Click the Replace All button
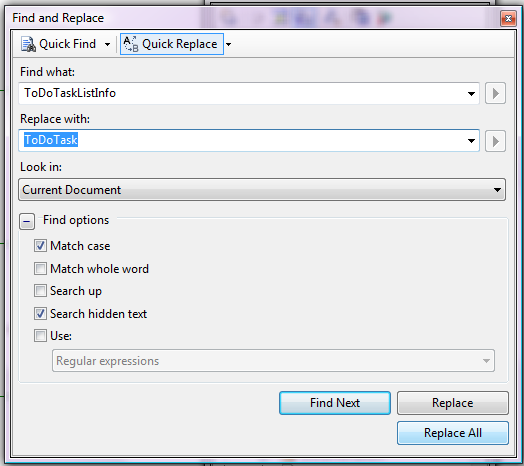The image size is (524, 466). tap(453, 433)
